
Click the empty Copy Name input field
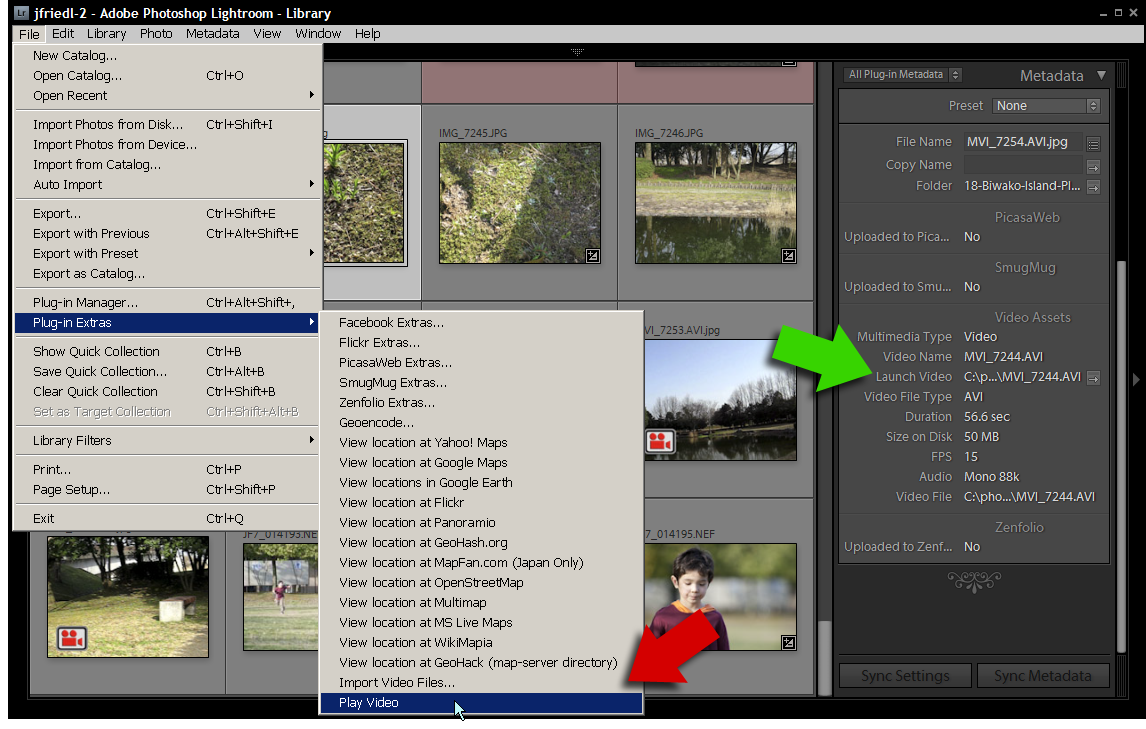(x=1022, y=165)
